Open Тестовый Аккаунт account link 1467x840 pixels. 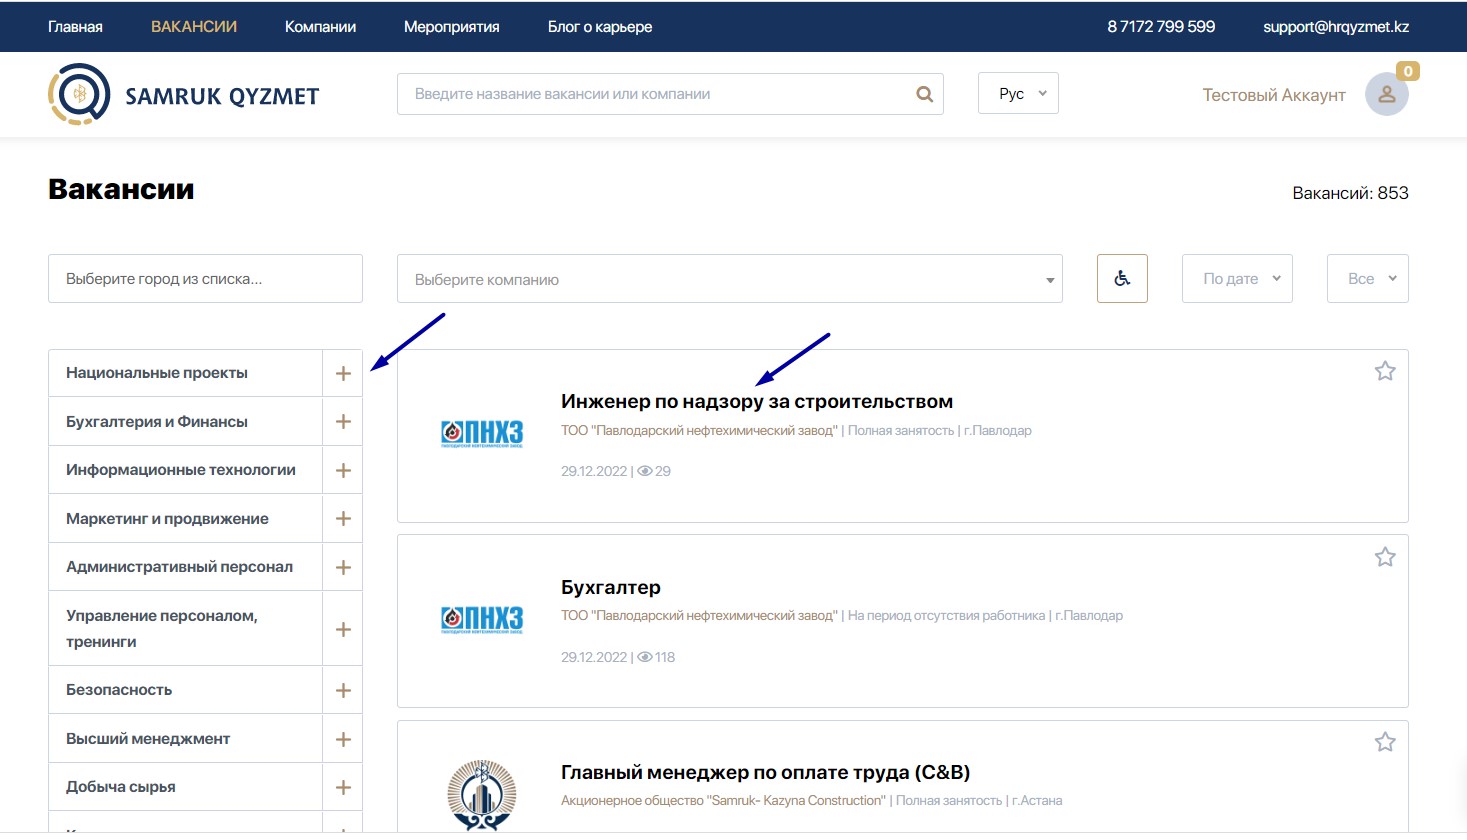click(1274, 95)
